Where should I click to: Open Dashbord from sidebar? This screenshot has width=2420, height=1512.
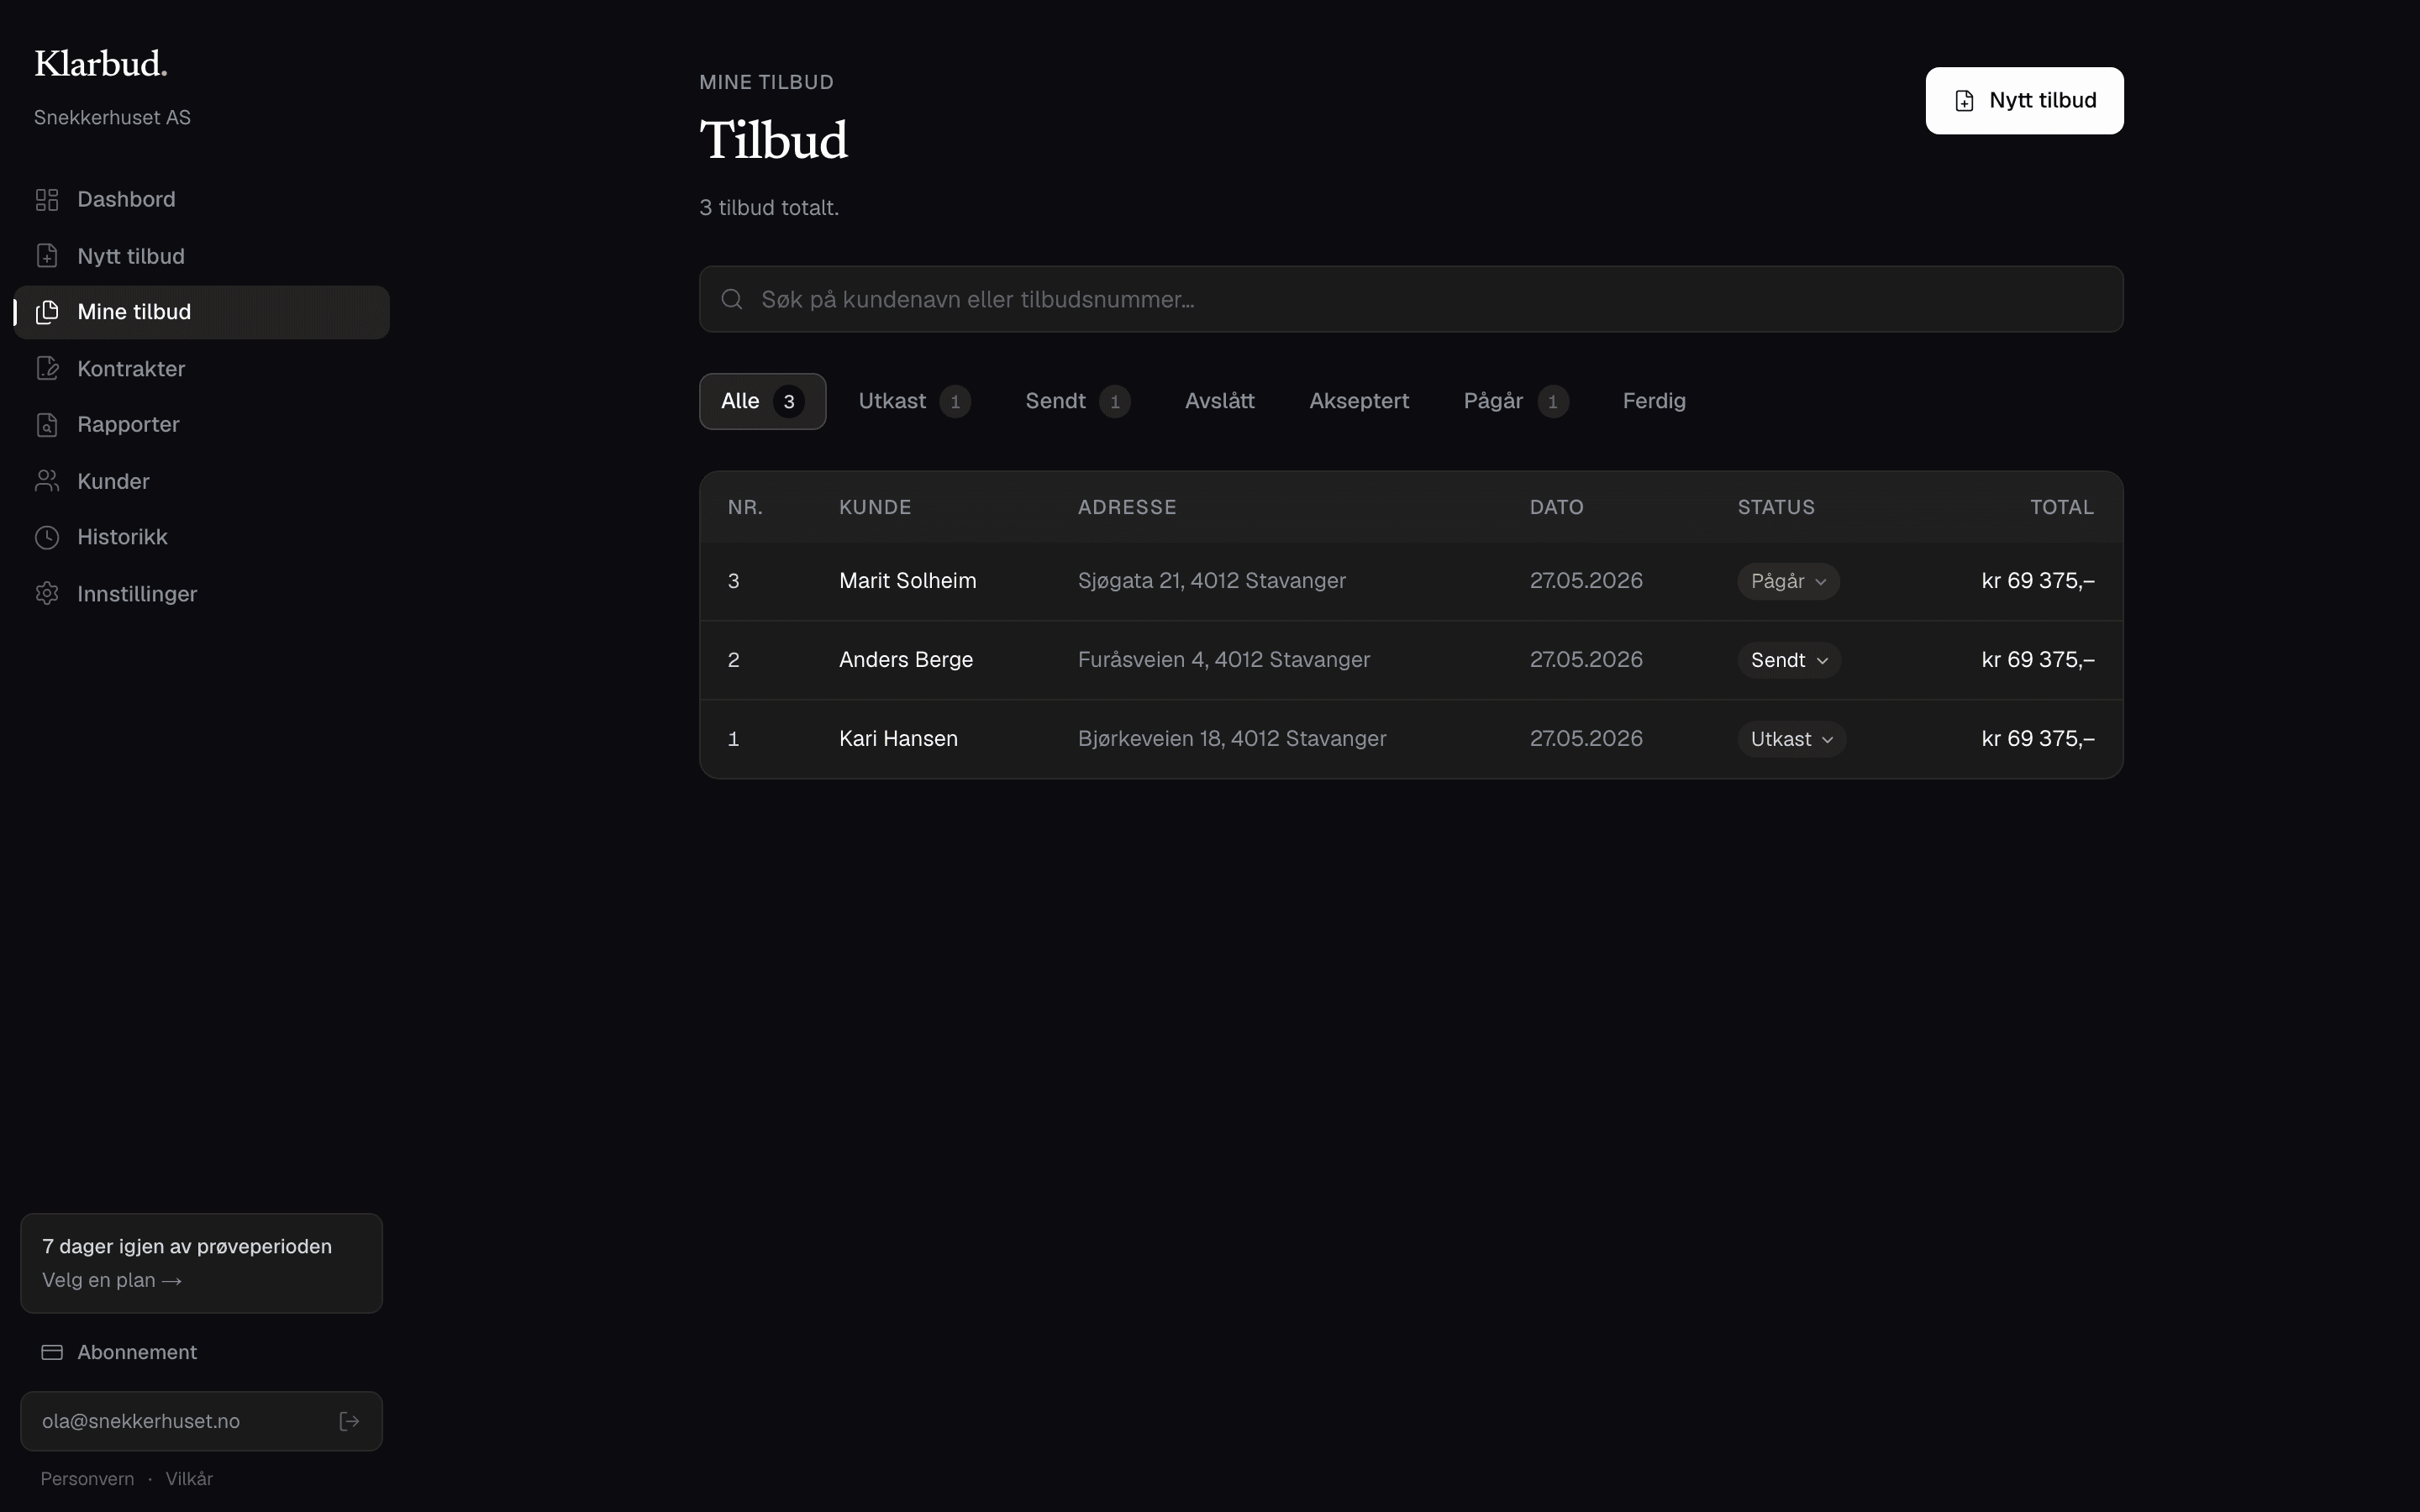pyautogui.click(x=201, y=200)
